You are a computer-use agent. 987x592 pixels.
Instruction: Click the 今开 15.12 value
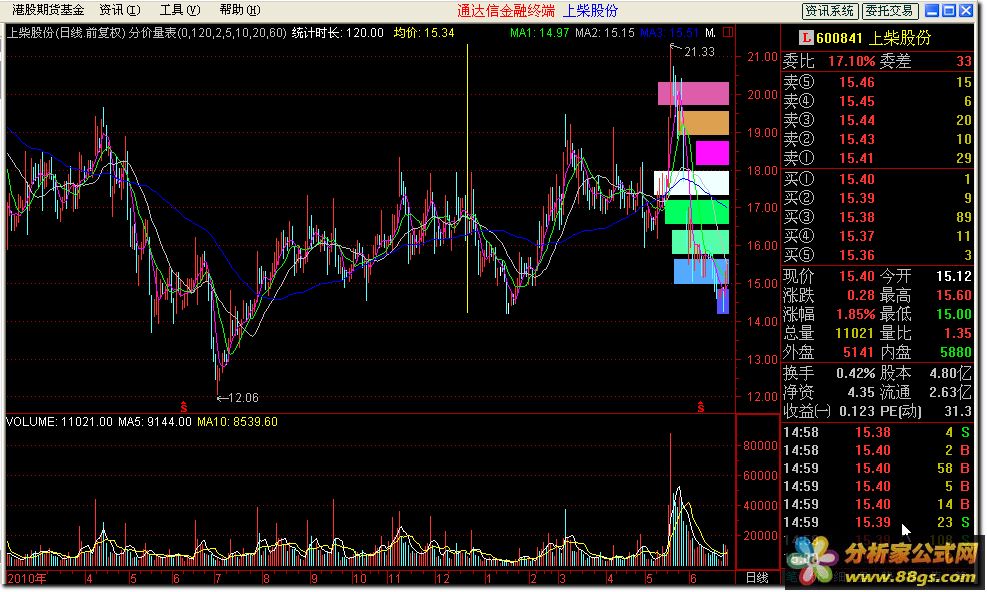pyautogui.click(x=954, y=276)
